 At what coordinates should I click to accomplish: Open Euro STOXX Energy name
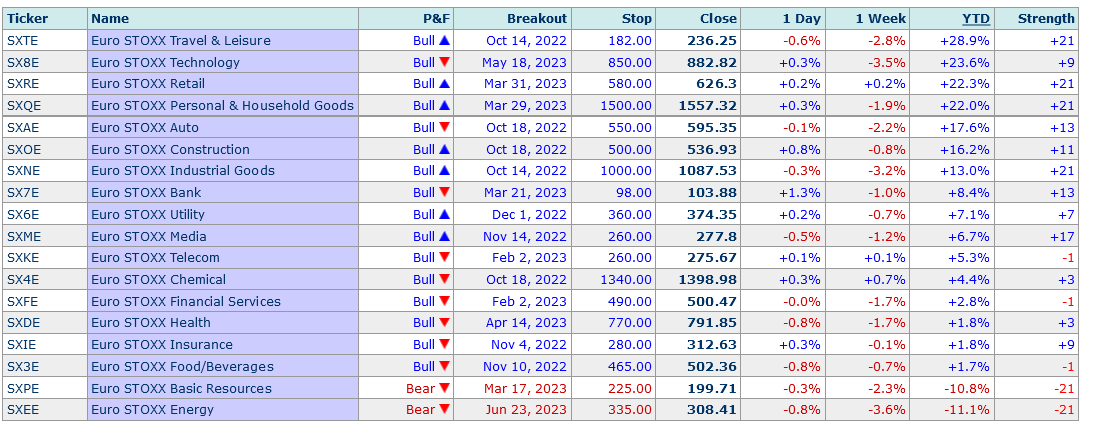pos(152,409)
